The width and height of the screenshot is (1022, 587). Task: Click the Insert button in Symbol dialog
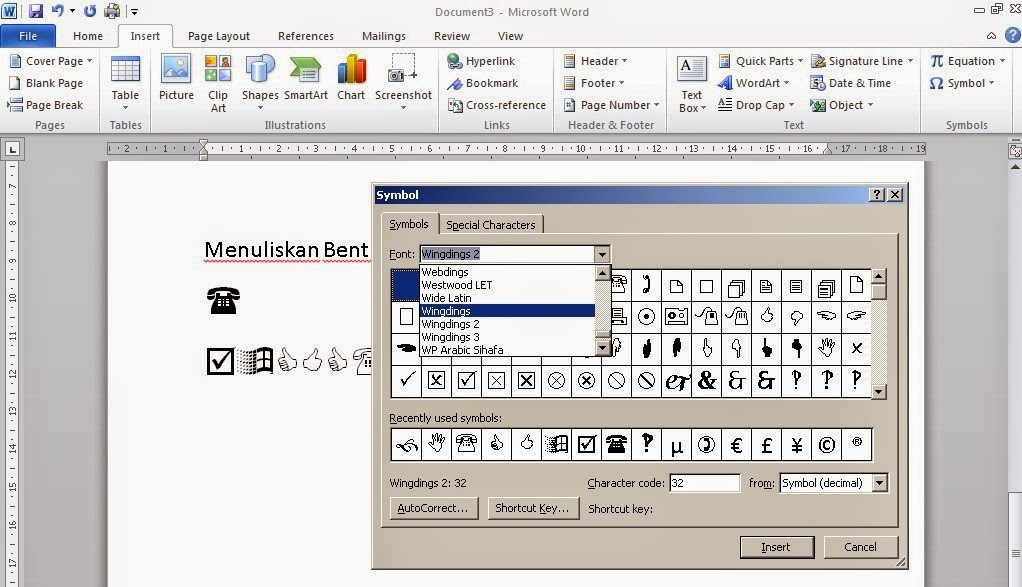click(777, 547)
